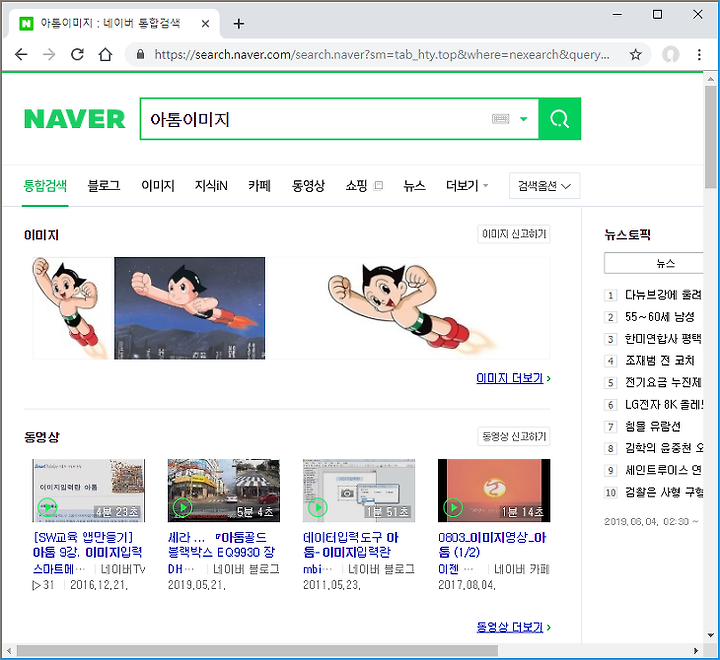
Task: Open the 네이버TV source next to 스마트메
Action: pyautogui.click(x=123, y=570)
